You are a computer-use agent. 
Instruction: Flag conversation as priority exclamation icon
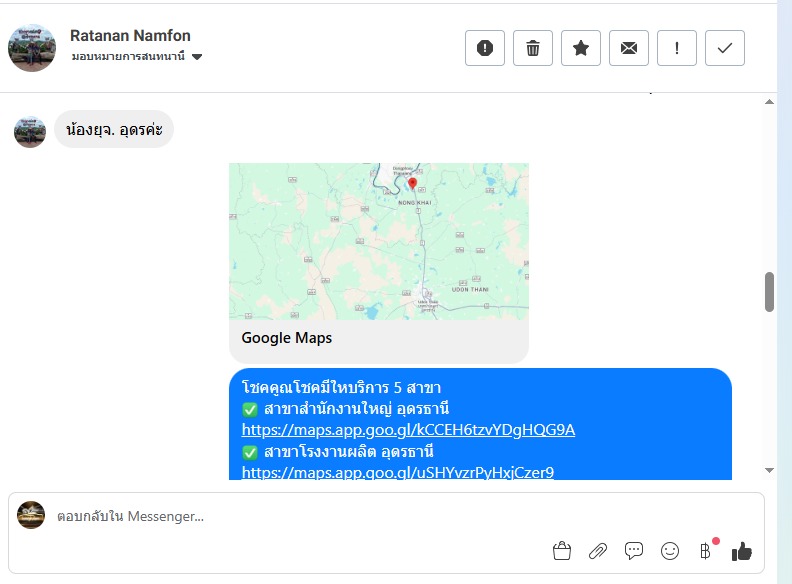coord(676,48)
